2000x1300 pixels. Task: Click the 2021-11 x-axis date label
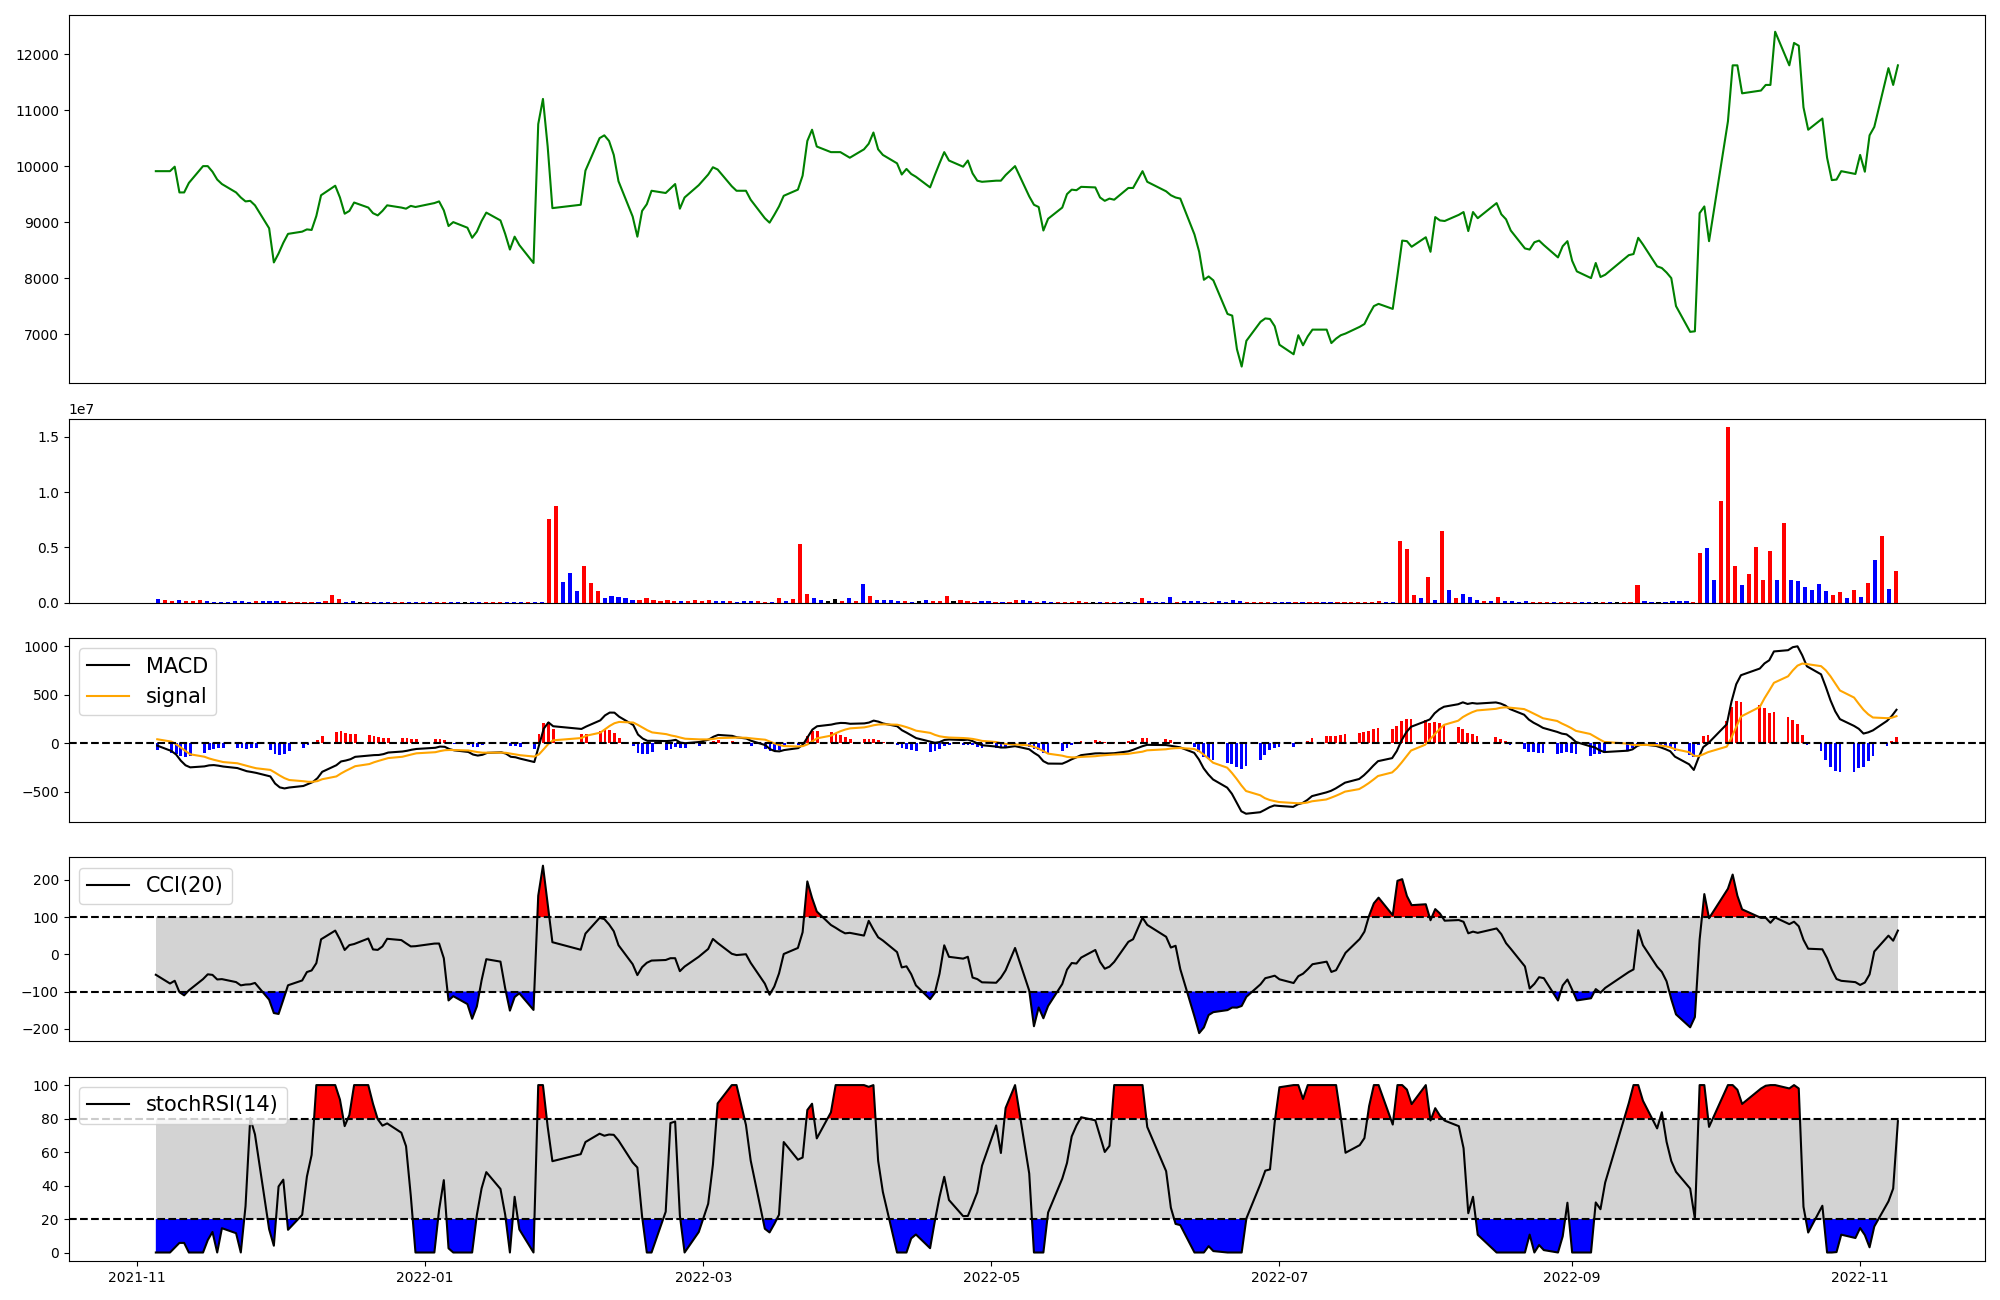point(137,1277)
